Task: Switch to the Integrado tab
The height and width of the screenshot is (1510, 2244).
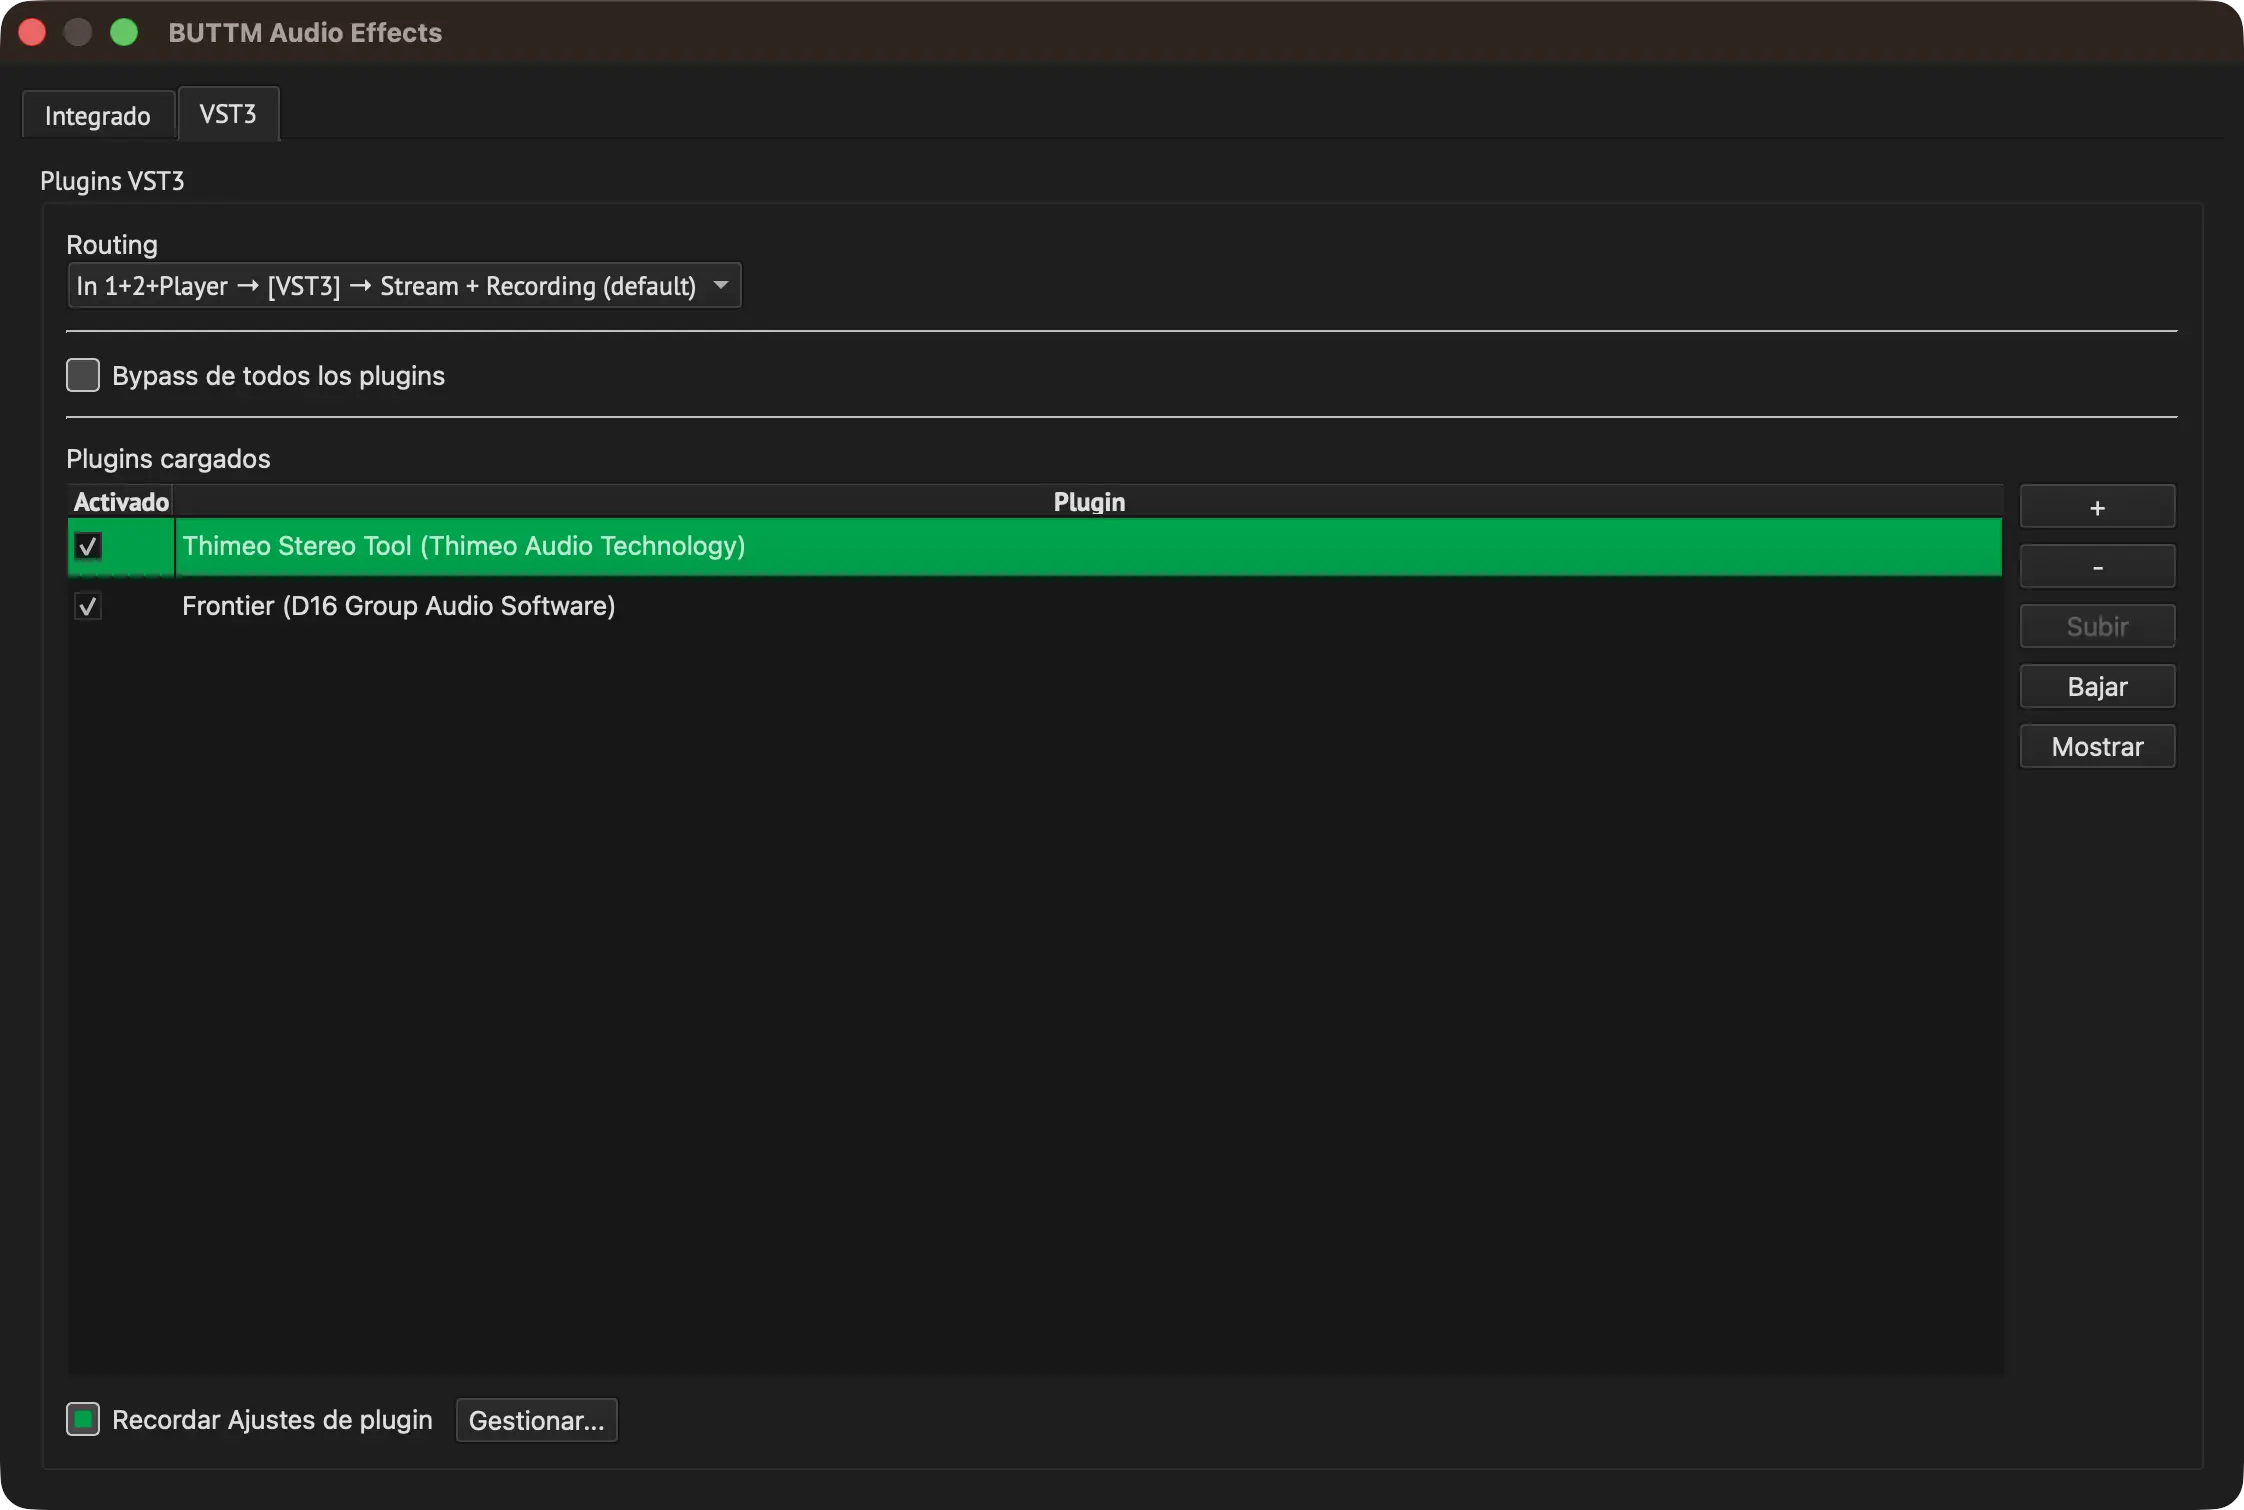Action: 98,115
